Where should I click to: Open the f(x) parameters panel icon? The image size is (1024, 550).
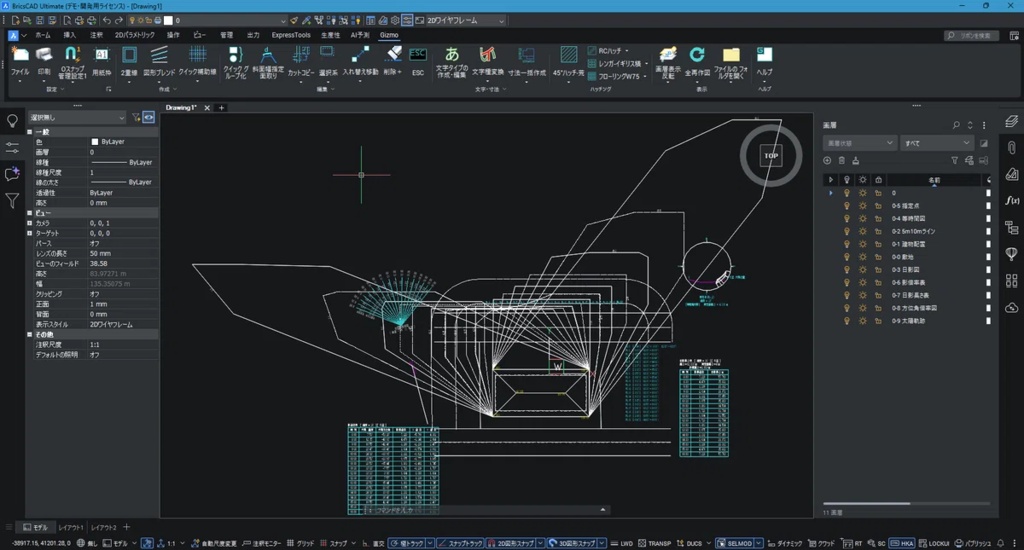pos(1012,201)
